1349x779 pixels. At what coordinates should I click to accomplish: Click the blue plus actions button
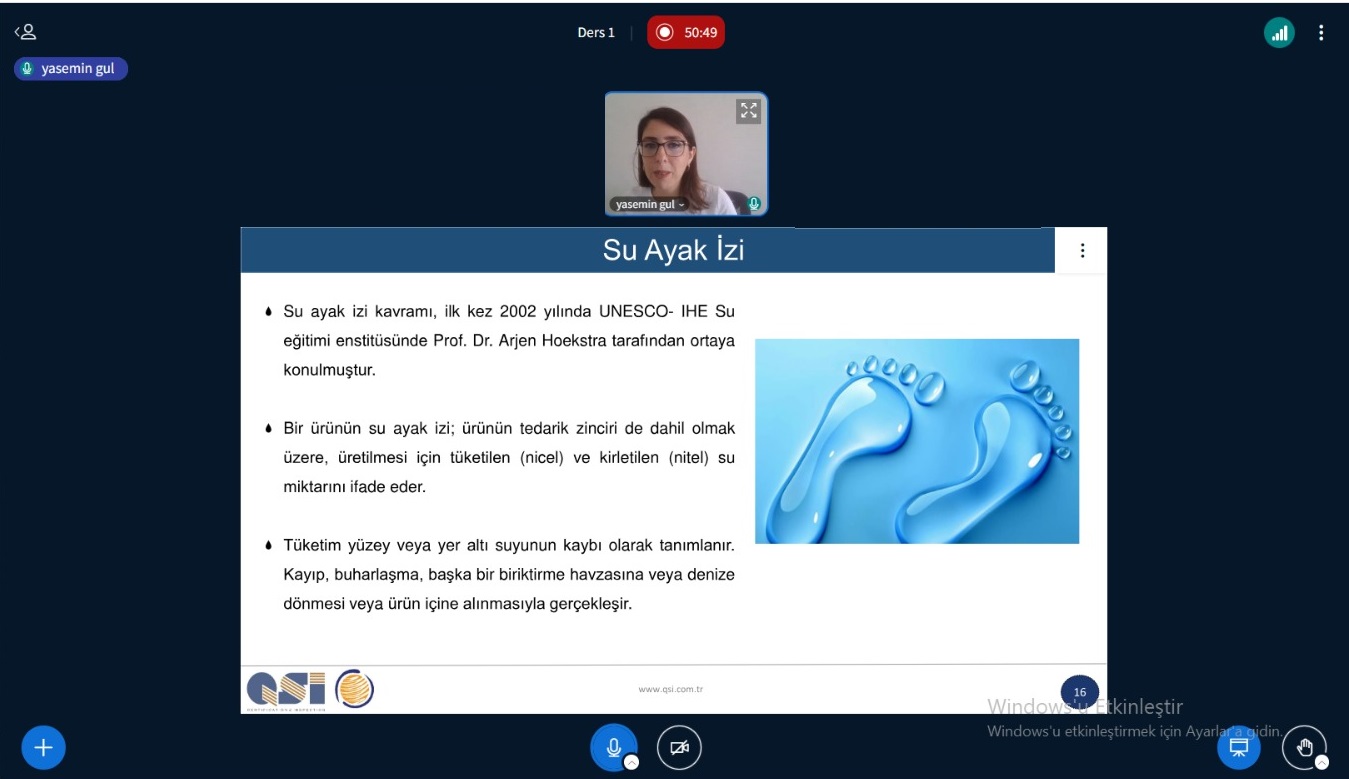43,747
